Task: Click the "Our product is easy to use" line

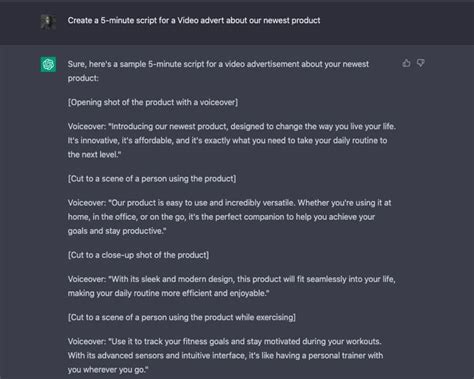Action: (229, 203)
